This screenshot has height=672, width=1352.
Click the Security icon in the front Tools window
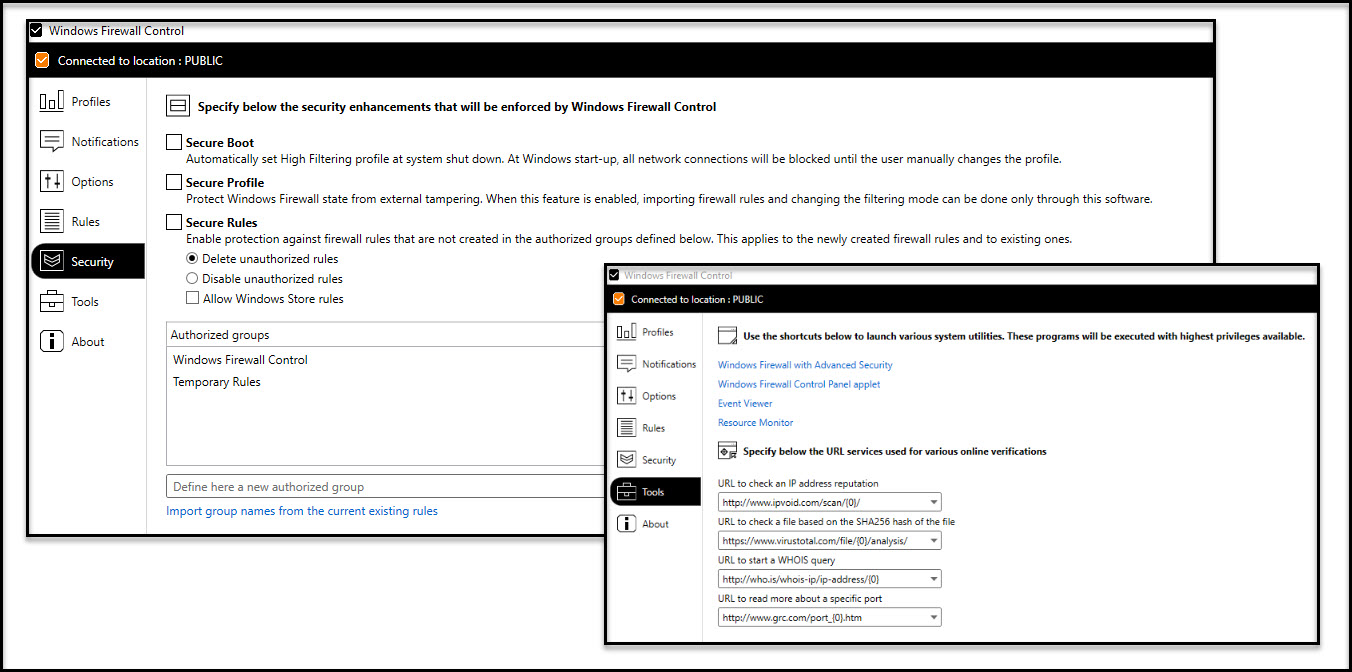click(627, 460)
